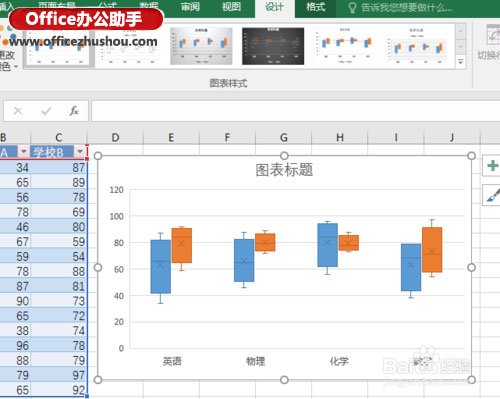Click the chart title 图表标题
500x399 pixels.
click(x=284, y=170)
